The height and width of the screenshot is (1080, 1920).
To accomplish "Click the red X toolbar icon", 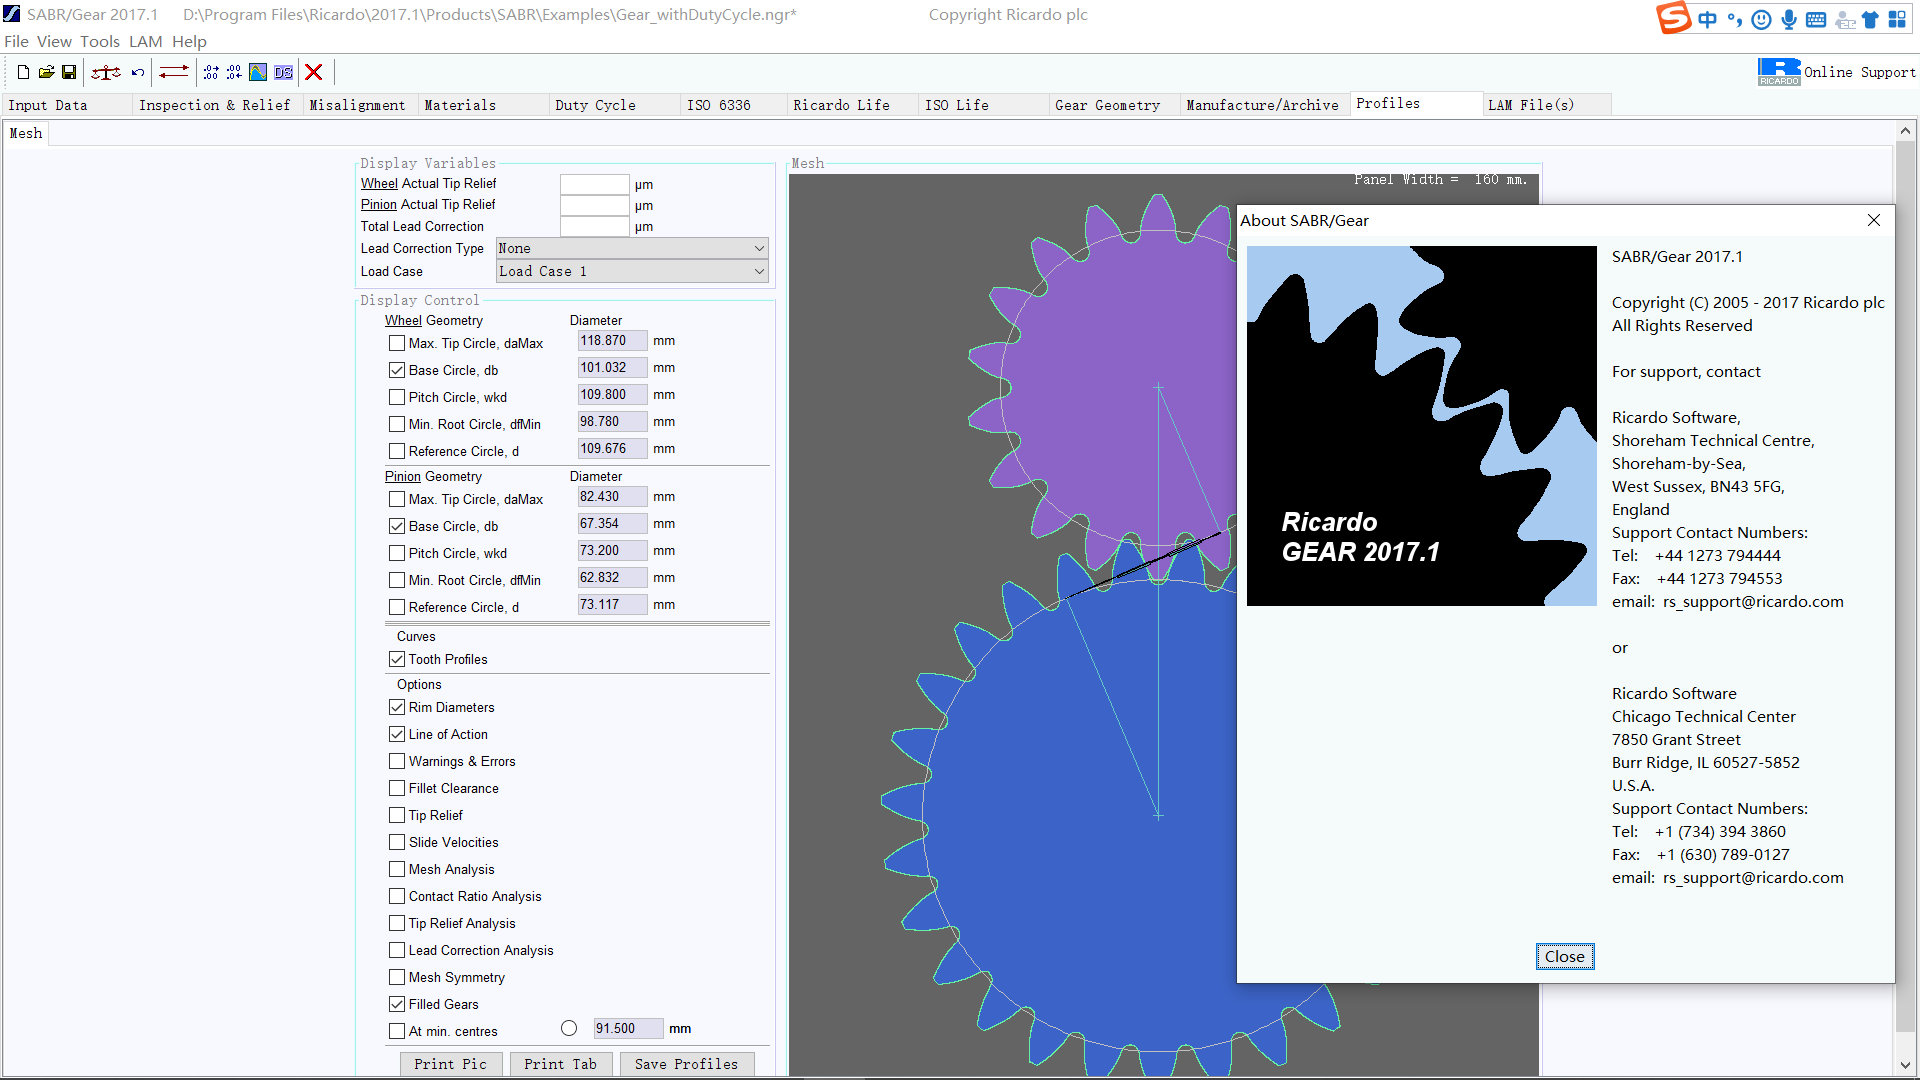I will [x=313, y=72].
